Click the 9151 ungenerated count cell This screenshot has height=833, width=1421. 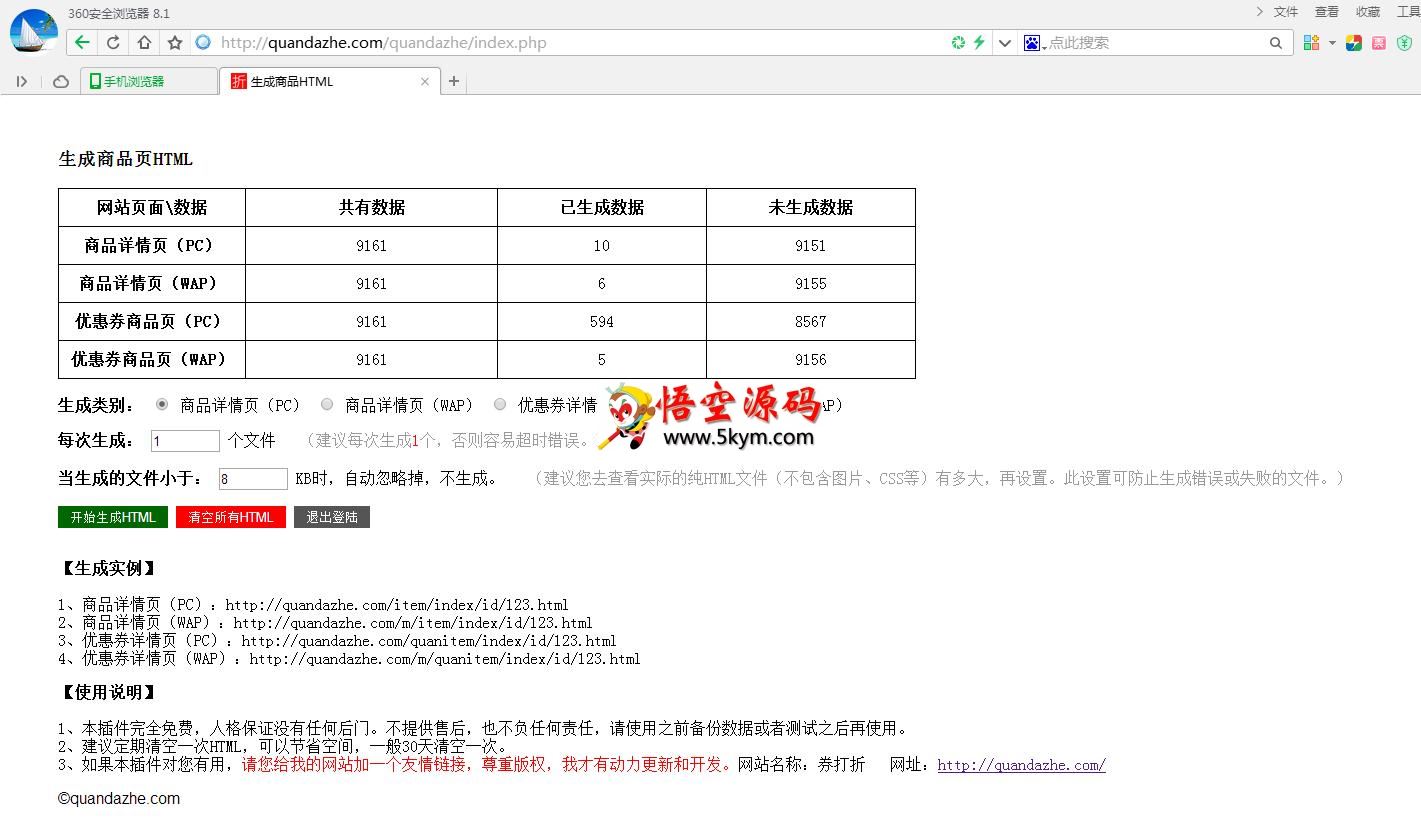(811, 245)
